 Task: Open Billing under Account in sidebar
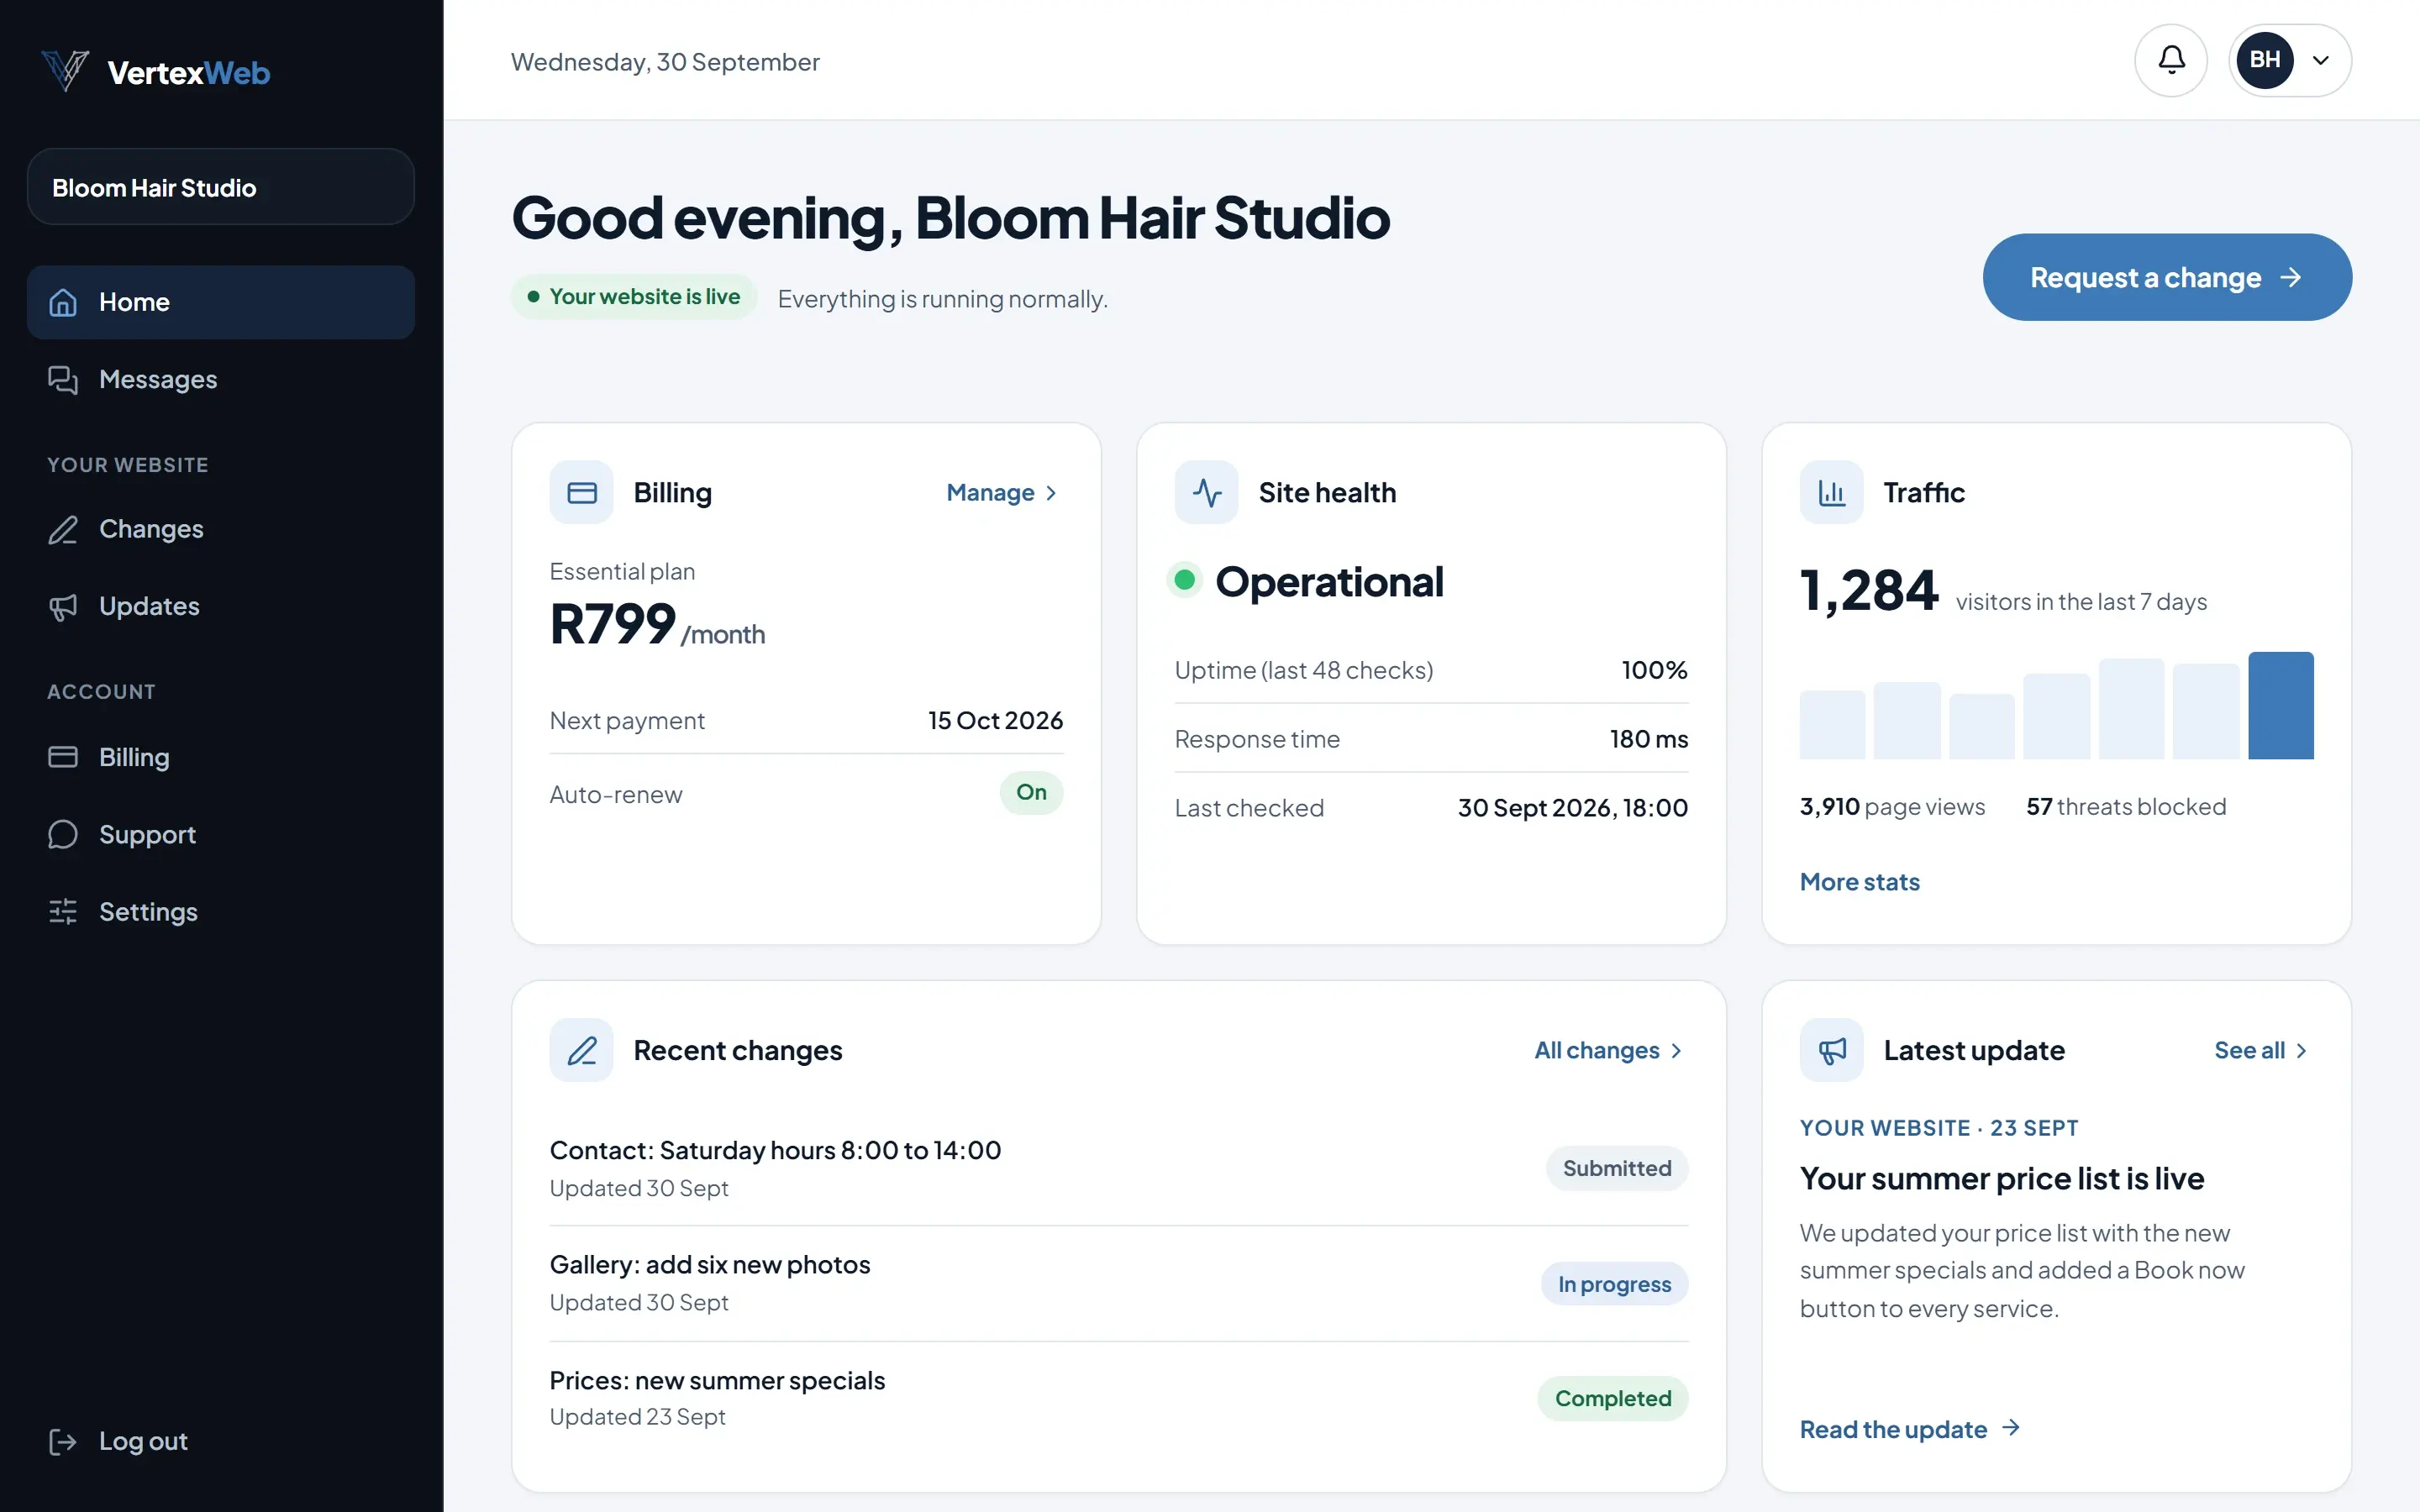point(221,757)
